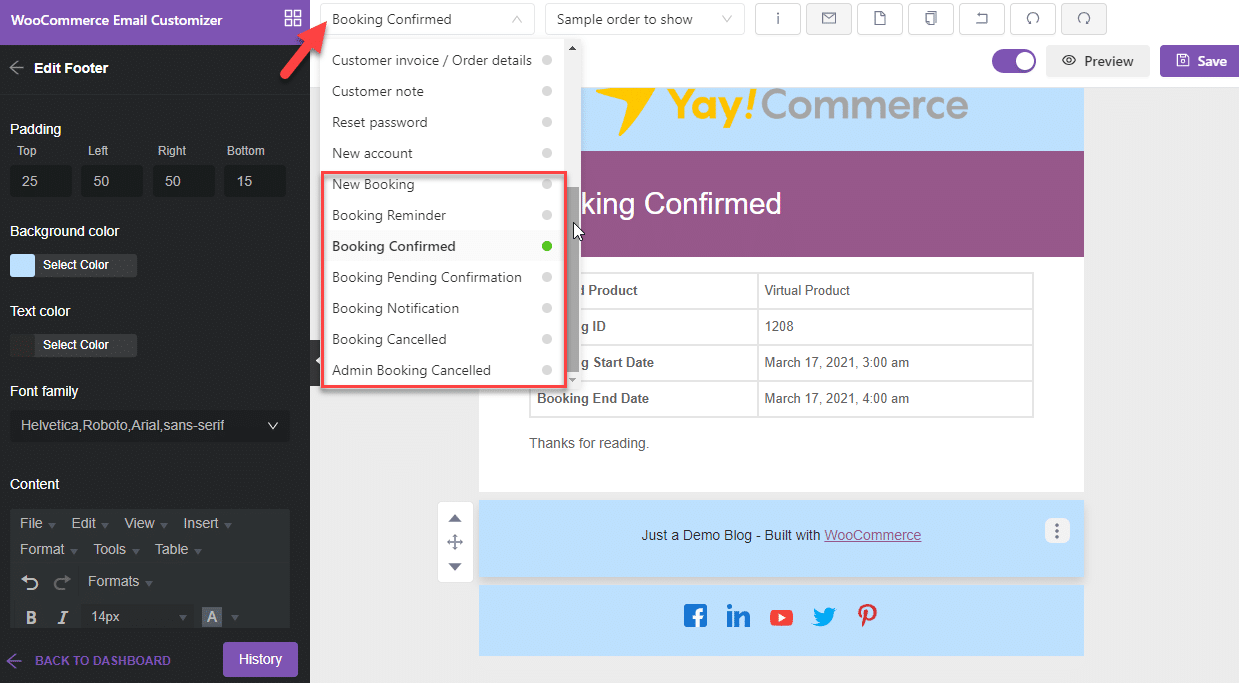Screen dimensions: 1239x683
Task: Click the reset template arrow icon
Action: click(x=982, y=19)
